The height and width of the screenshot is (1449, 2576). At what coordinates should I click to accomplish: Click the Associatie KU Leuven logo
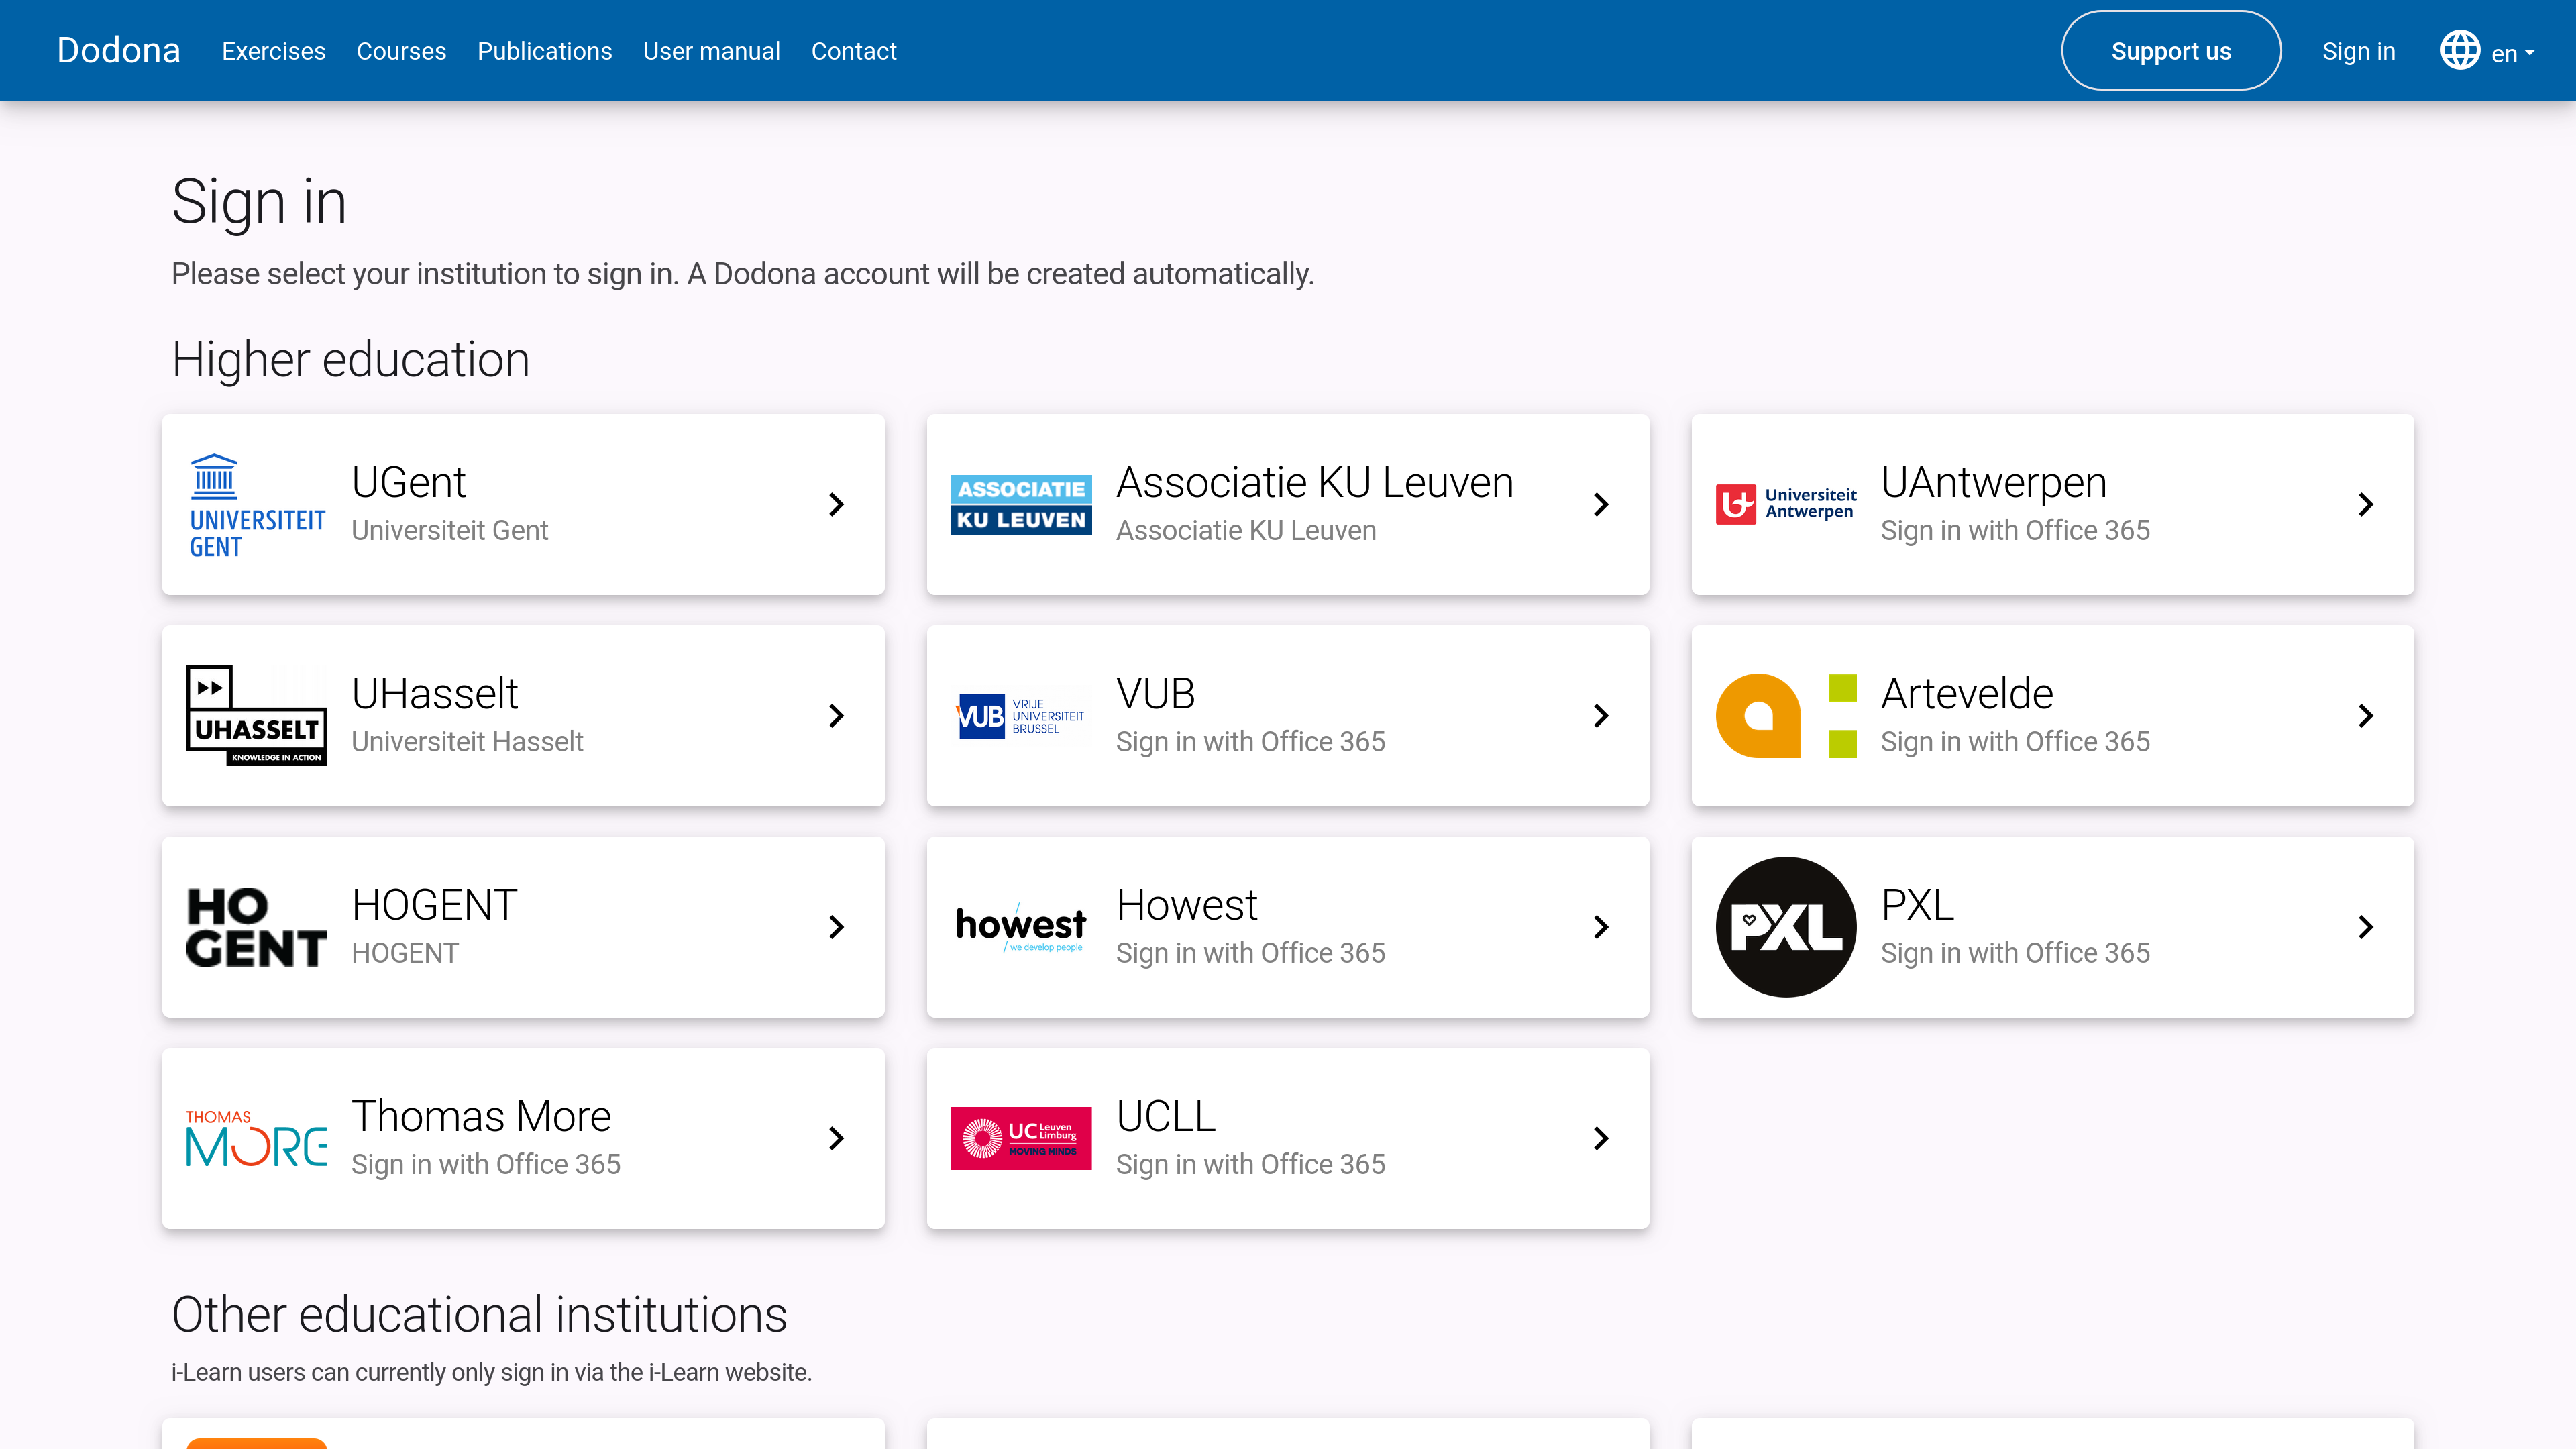tap(1021, 505)
